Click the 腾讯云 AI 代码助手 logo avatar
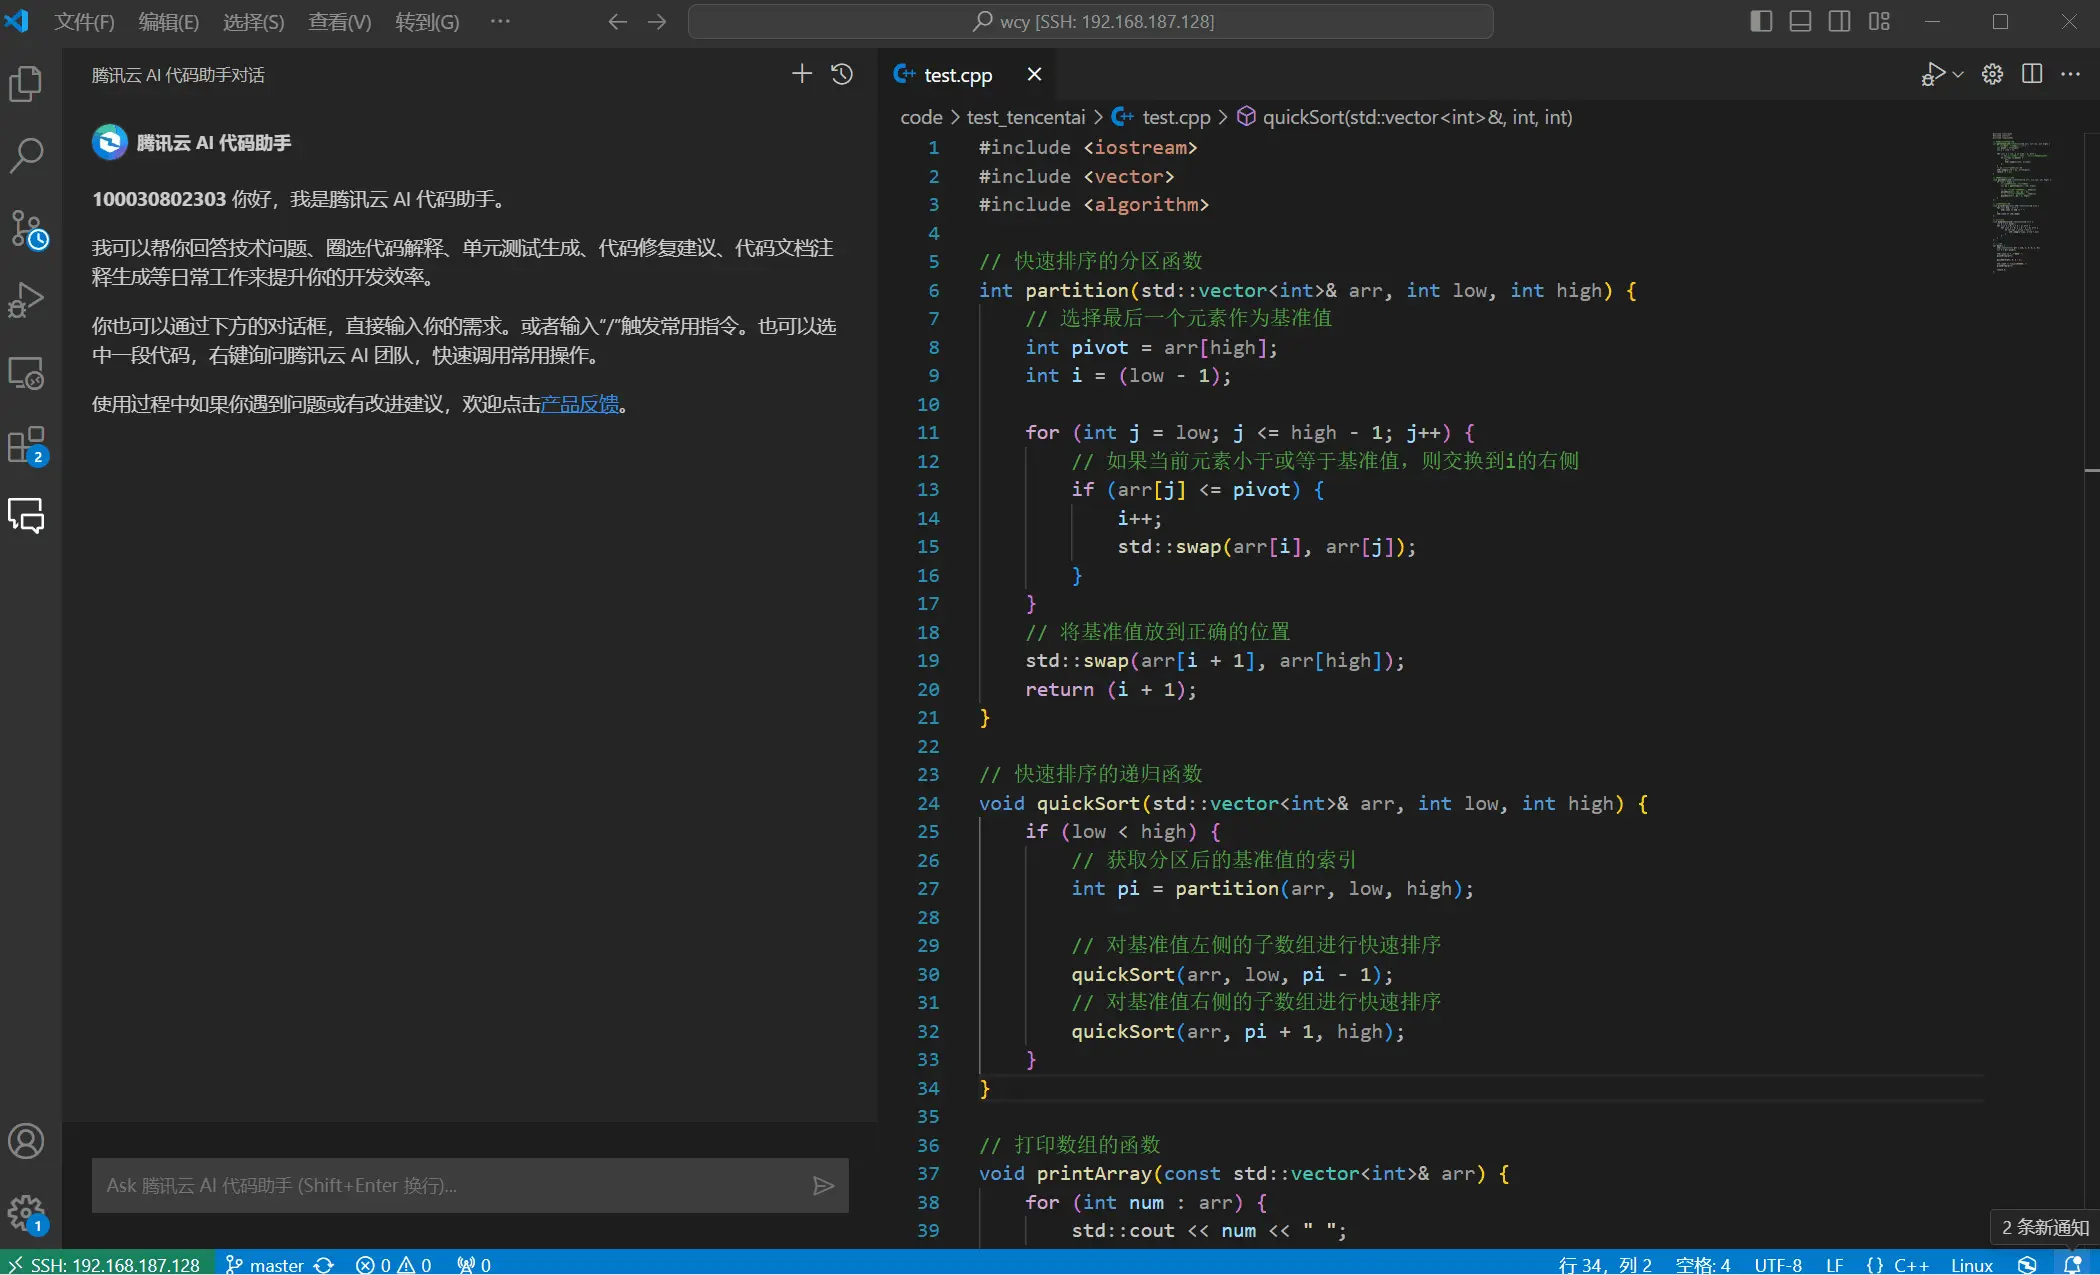The width and height of the screenshot is (2100, 1275). pos(110,142)
